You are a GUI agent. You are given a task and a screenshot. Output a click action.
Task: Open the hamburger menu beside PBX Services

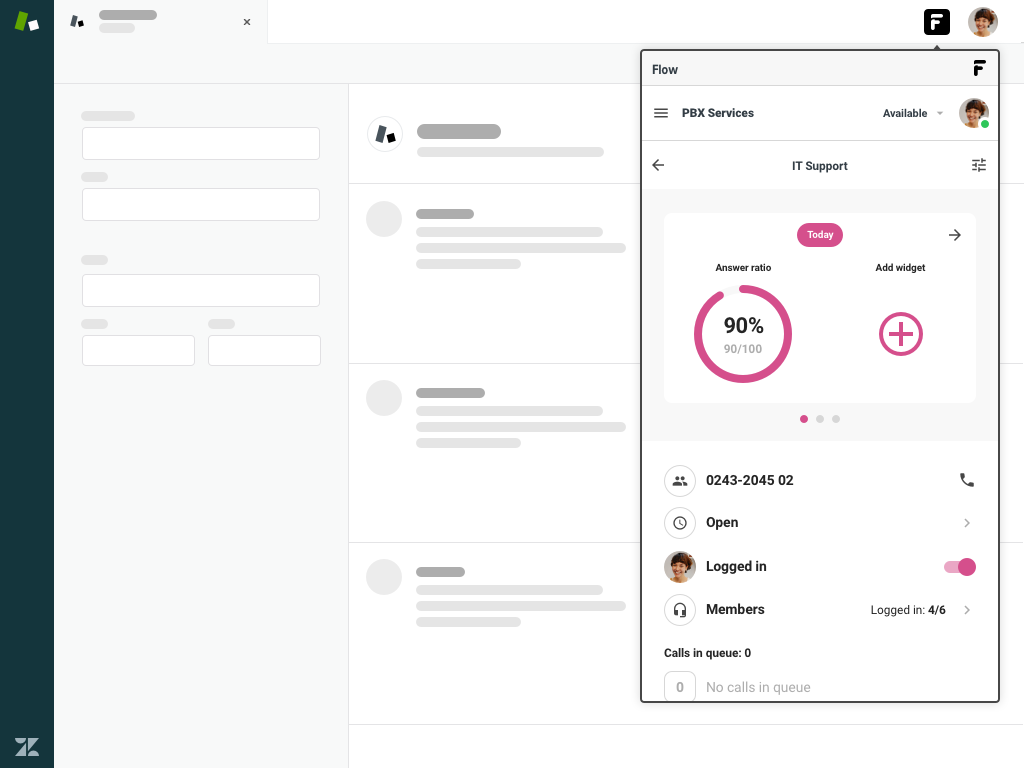tap(661, 113)
